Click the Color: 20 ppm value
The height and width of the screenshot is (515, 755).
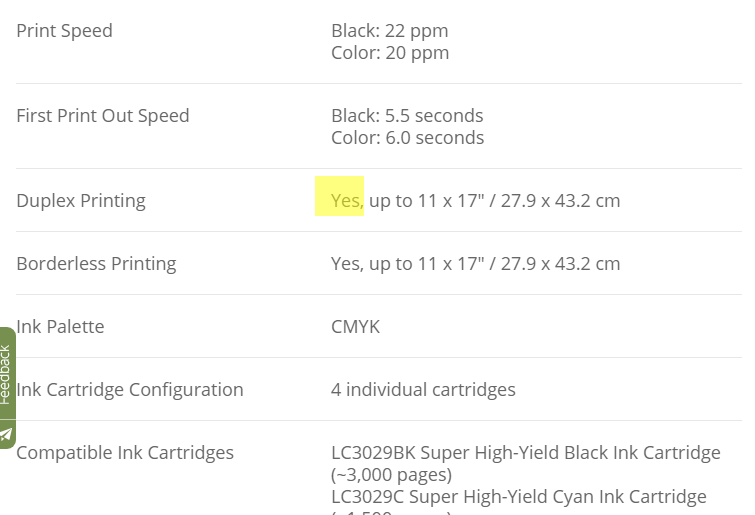coord(390,53)
